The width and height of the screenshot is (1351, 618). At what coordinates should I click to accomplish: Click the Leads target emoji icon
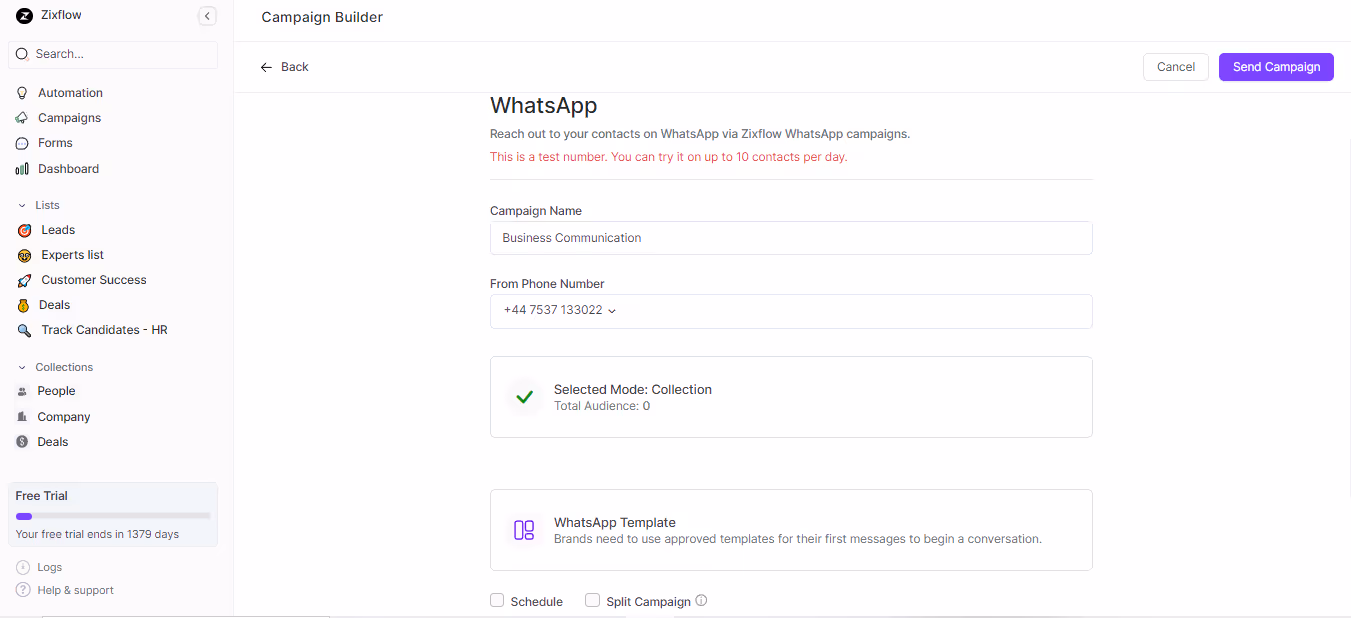(24, 230)
